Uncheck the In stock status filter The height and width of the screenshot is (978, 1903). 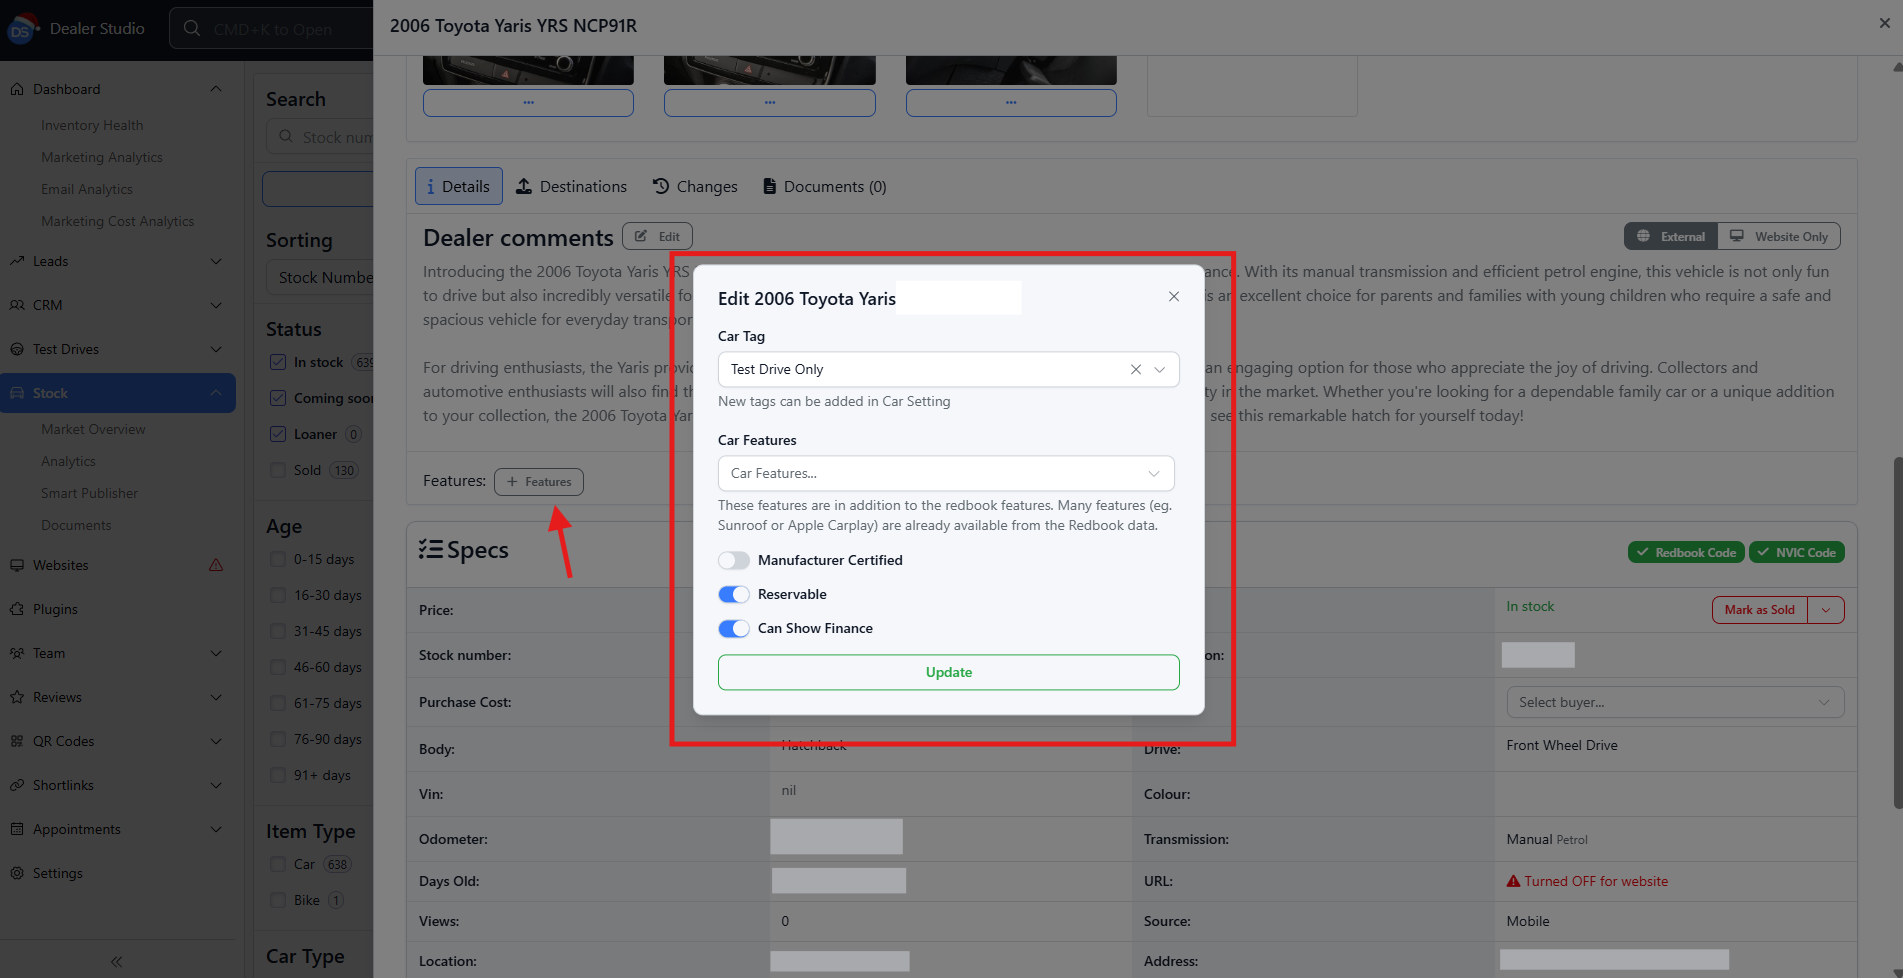[x=278, y=362]
